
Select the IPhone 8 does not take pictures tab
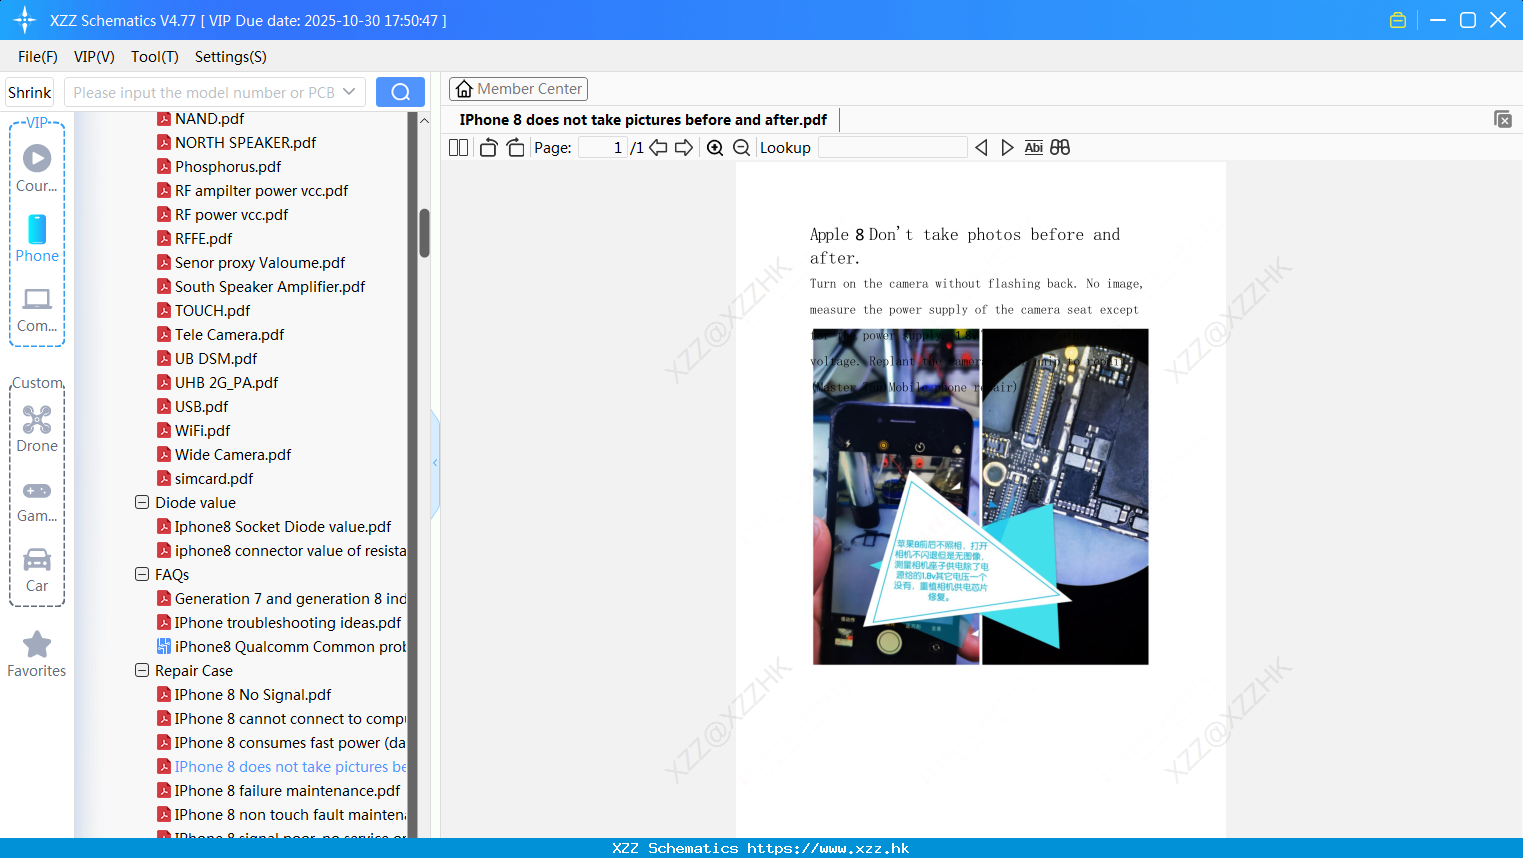[x=643, y=120]
